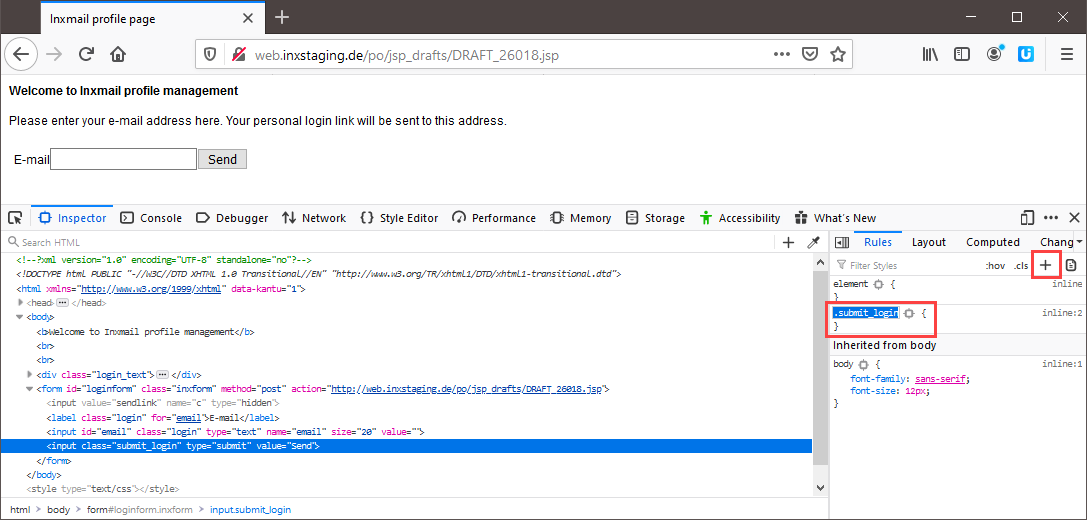Screen dimensions: 1087x520
Task: Open the Performance tab
Action: pyautogui.click(x=494, y=218)
